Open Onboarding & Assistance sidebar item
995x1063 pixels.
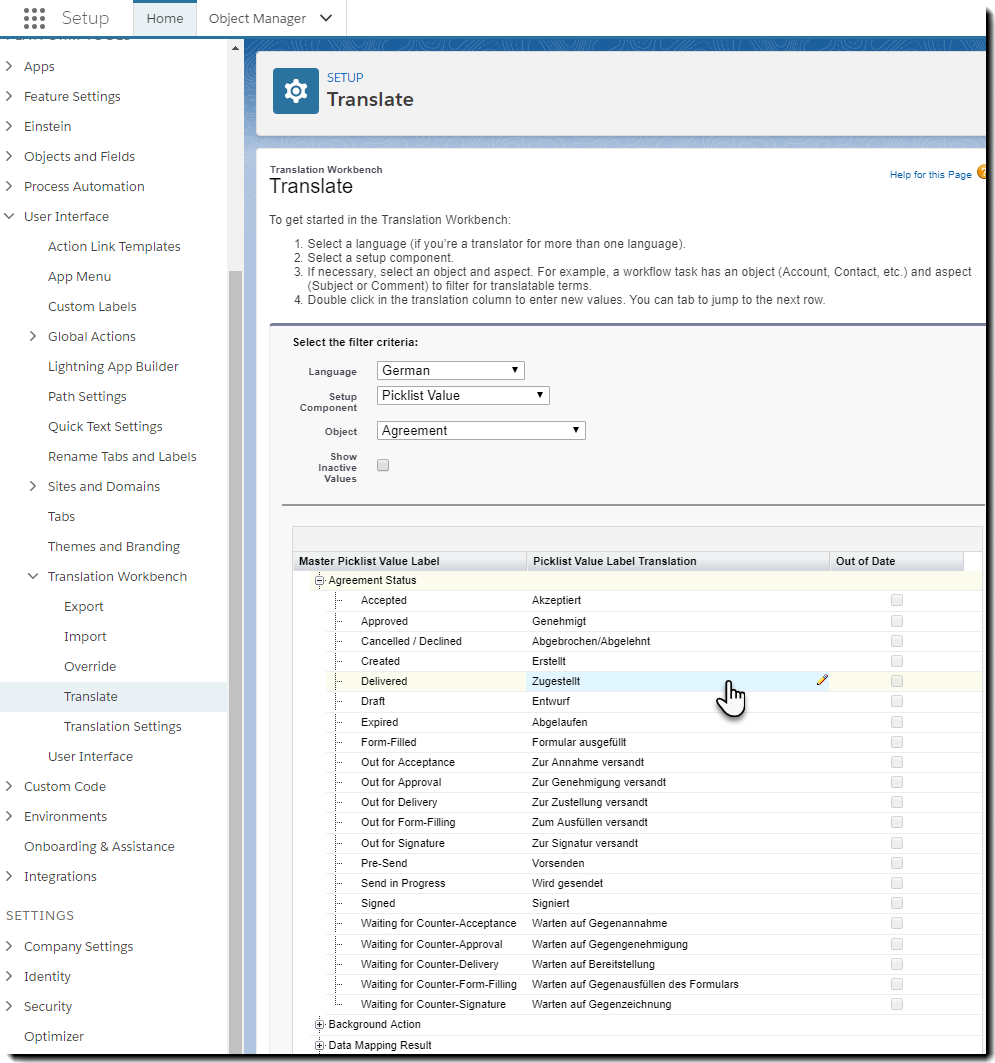pyautogui.click(x=99, y=846)
